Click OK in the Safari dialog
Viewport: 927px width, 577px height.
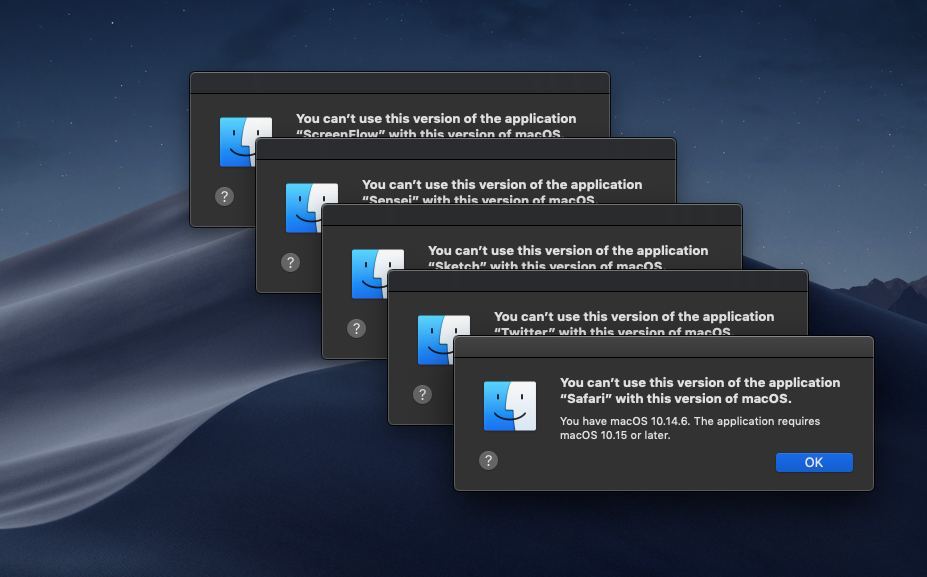pyautogui.click(x=814, y=462)
